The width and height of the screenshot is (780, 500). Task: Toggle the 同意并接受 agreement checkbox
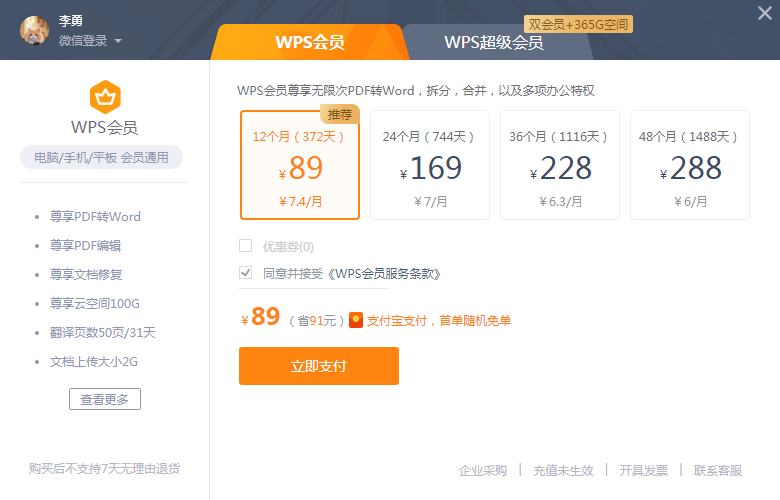pos(245,273)
